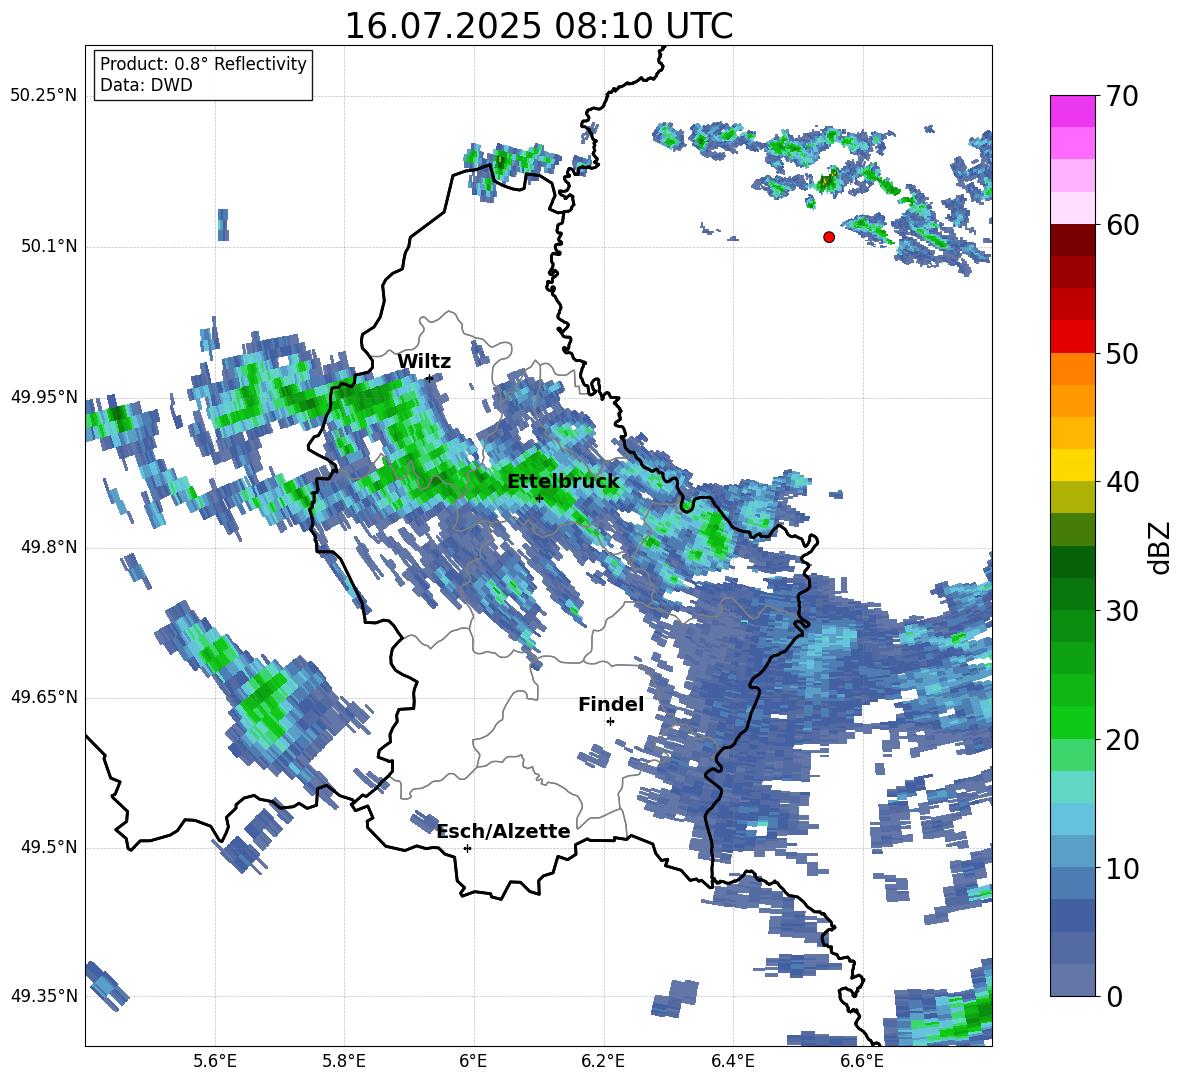Click the 50.25°N latitude label
This screenshot has height=1081, width=1184.
[x=44, y=96]
